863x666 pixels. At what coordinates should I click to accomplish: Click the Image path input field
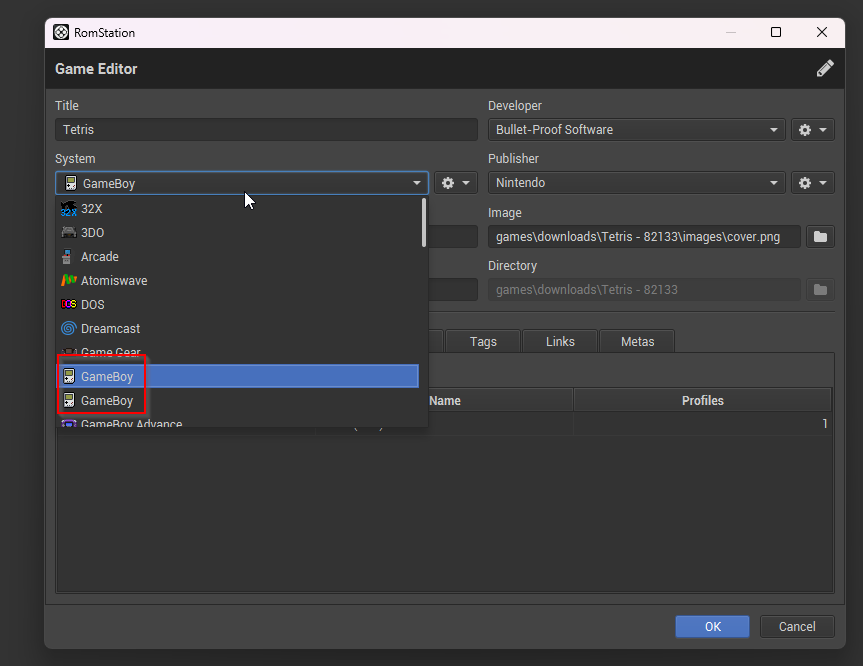(x=644, y=237)
